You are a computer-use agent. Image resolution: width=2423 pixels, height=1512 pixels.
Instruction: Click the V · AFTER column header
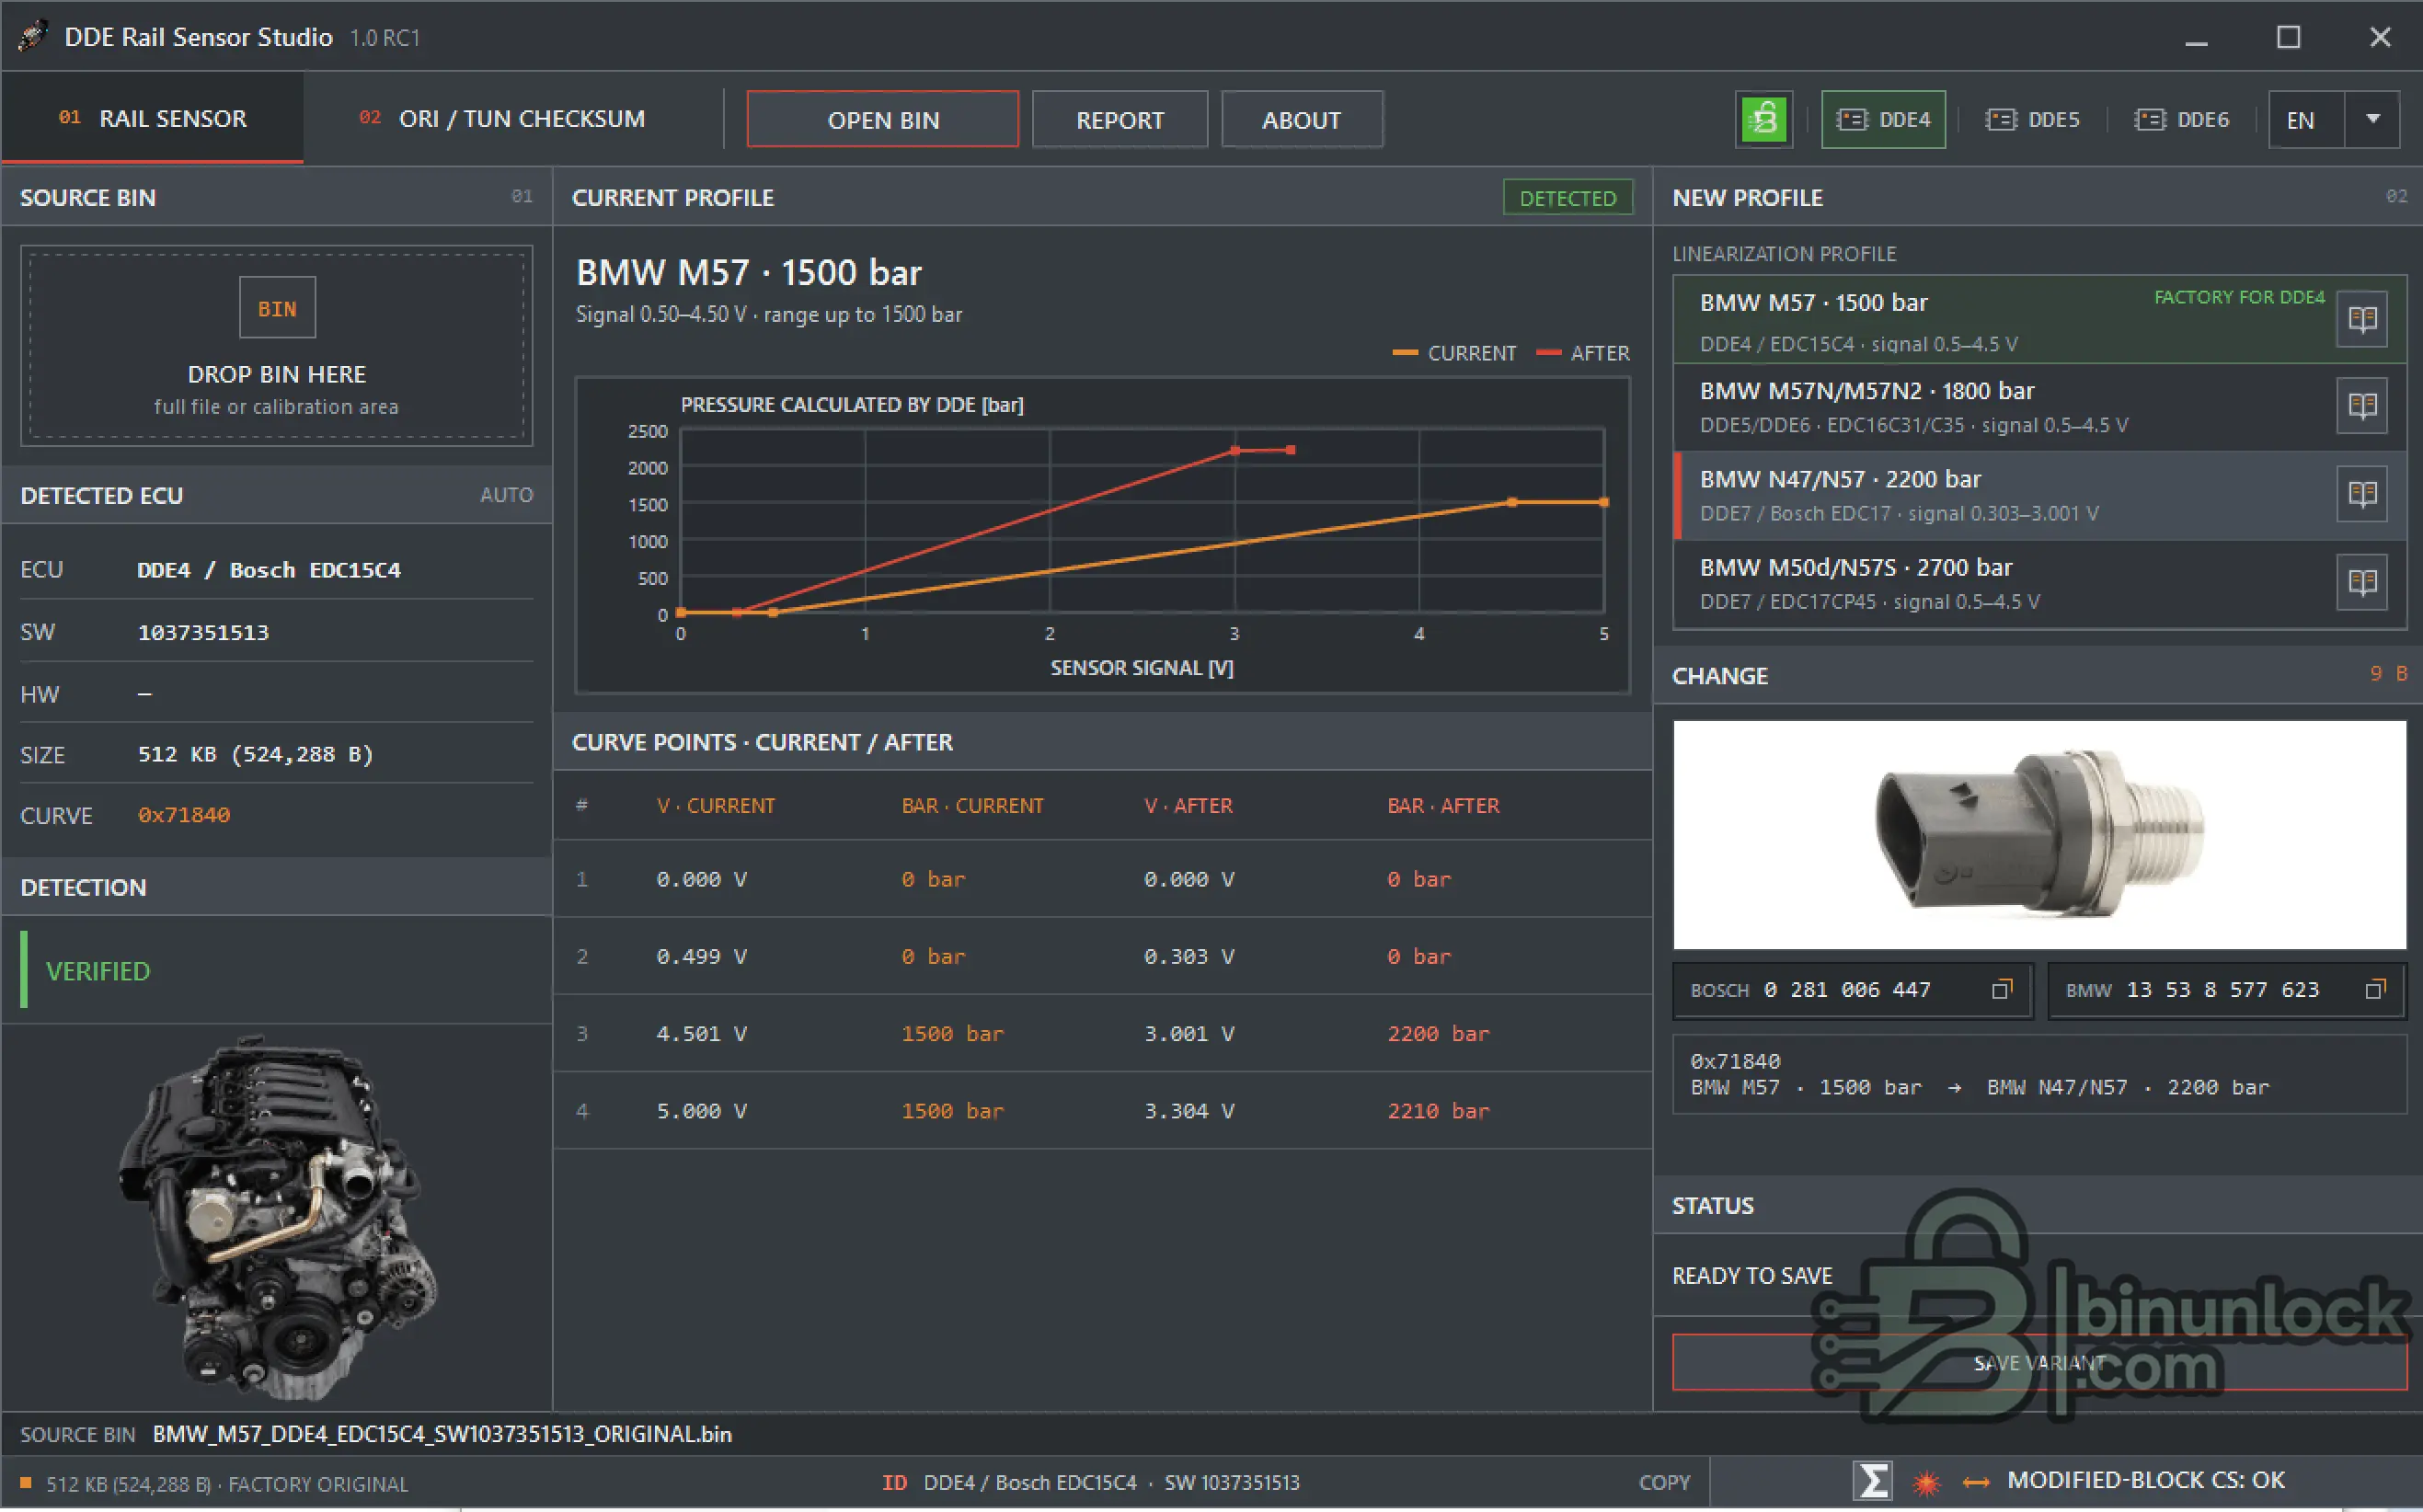1188,806
